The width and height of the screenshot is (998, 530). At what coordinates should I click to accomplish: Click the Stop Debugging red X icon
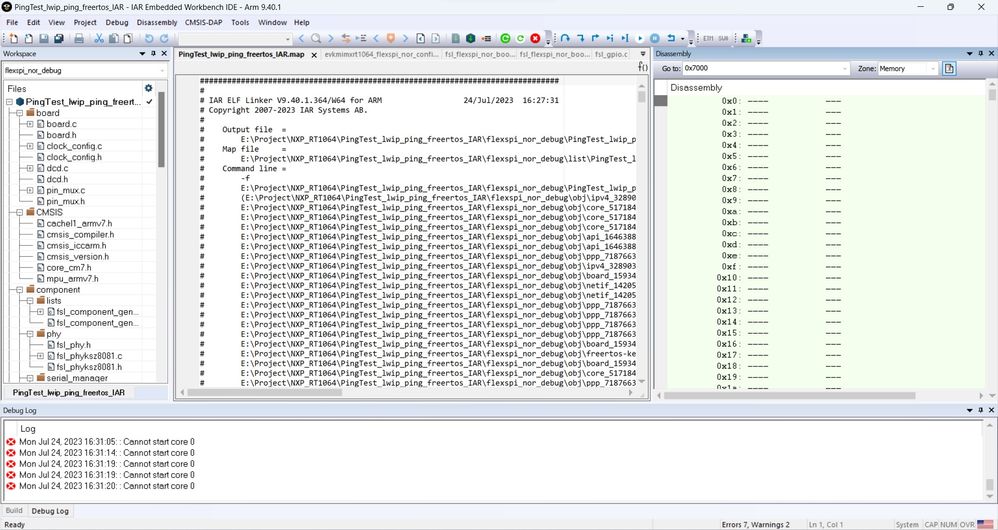coord(535,39)
